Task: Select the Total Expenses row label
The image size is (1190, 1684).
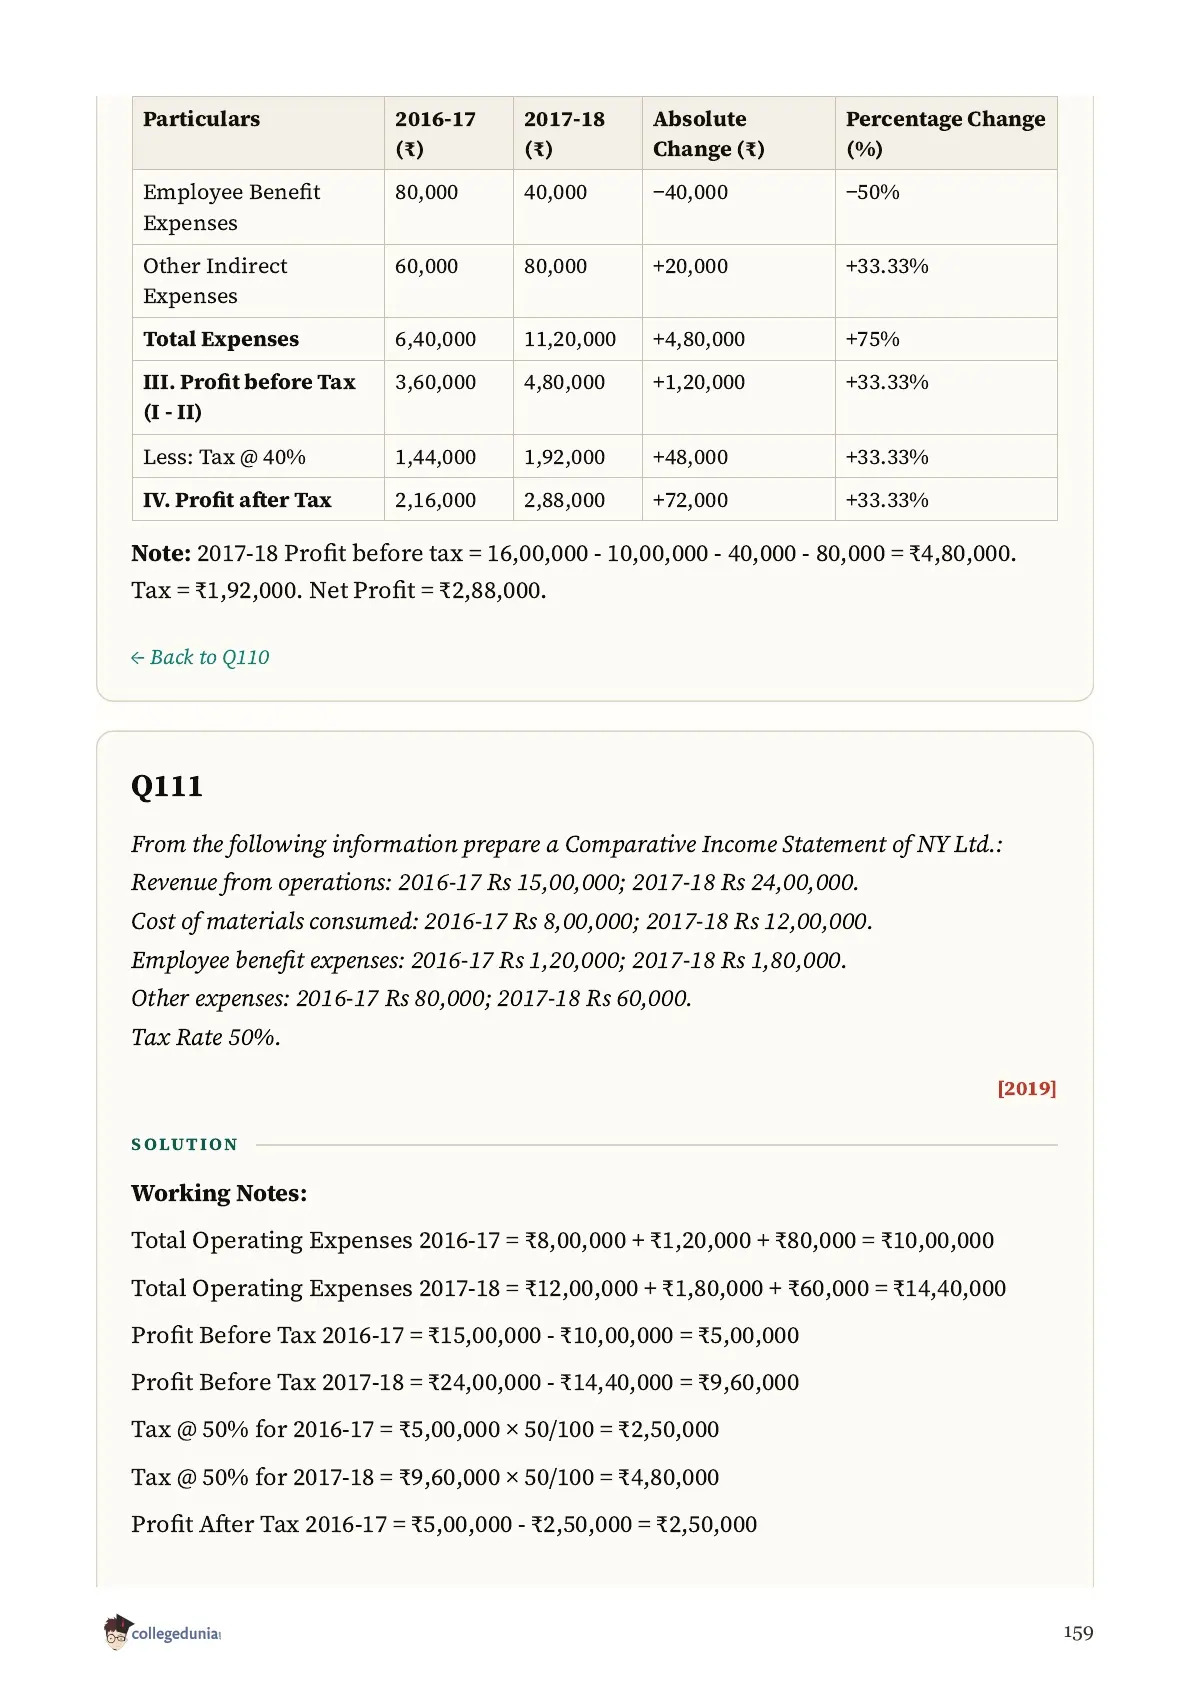Action: [x=221, y=339]
